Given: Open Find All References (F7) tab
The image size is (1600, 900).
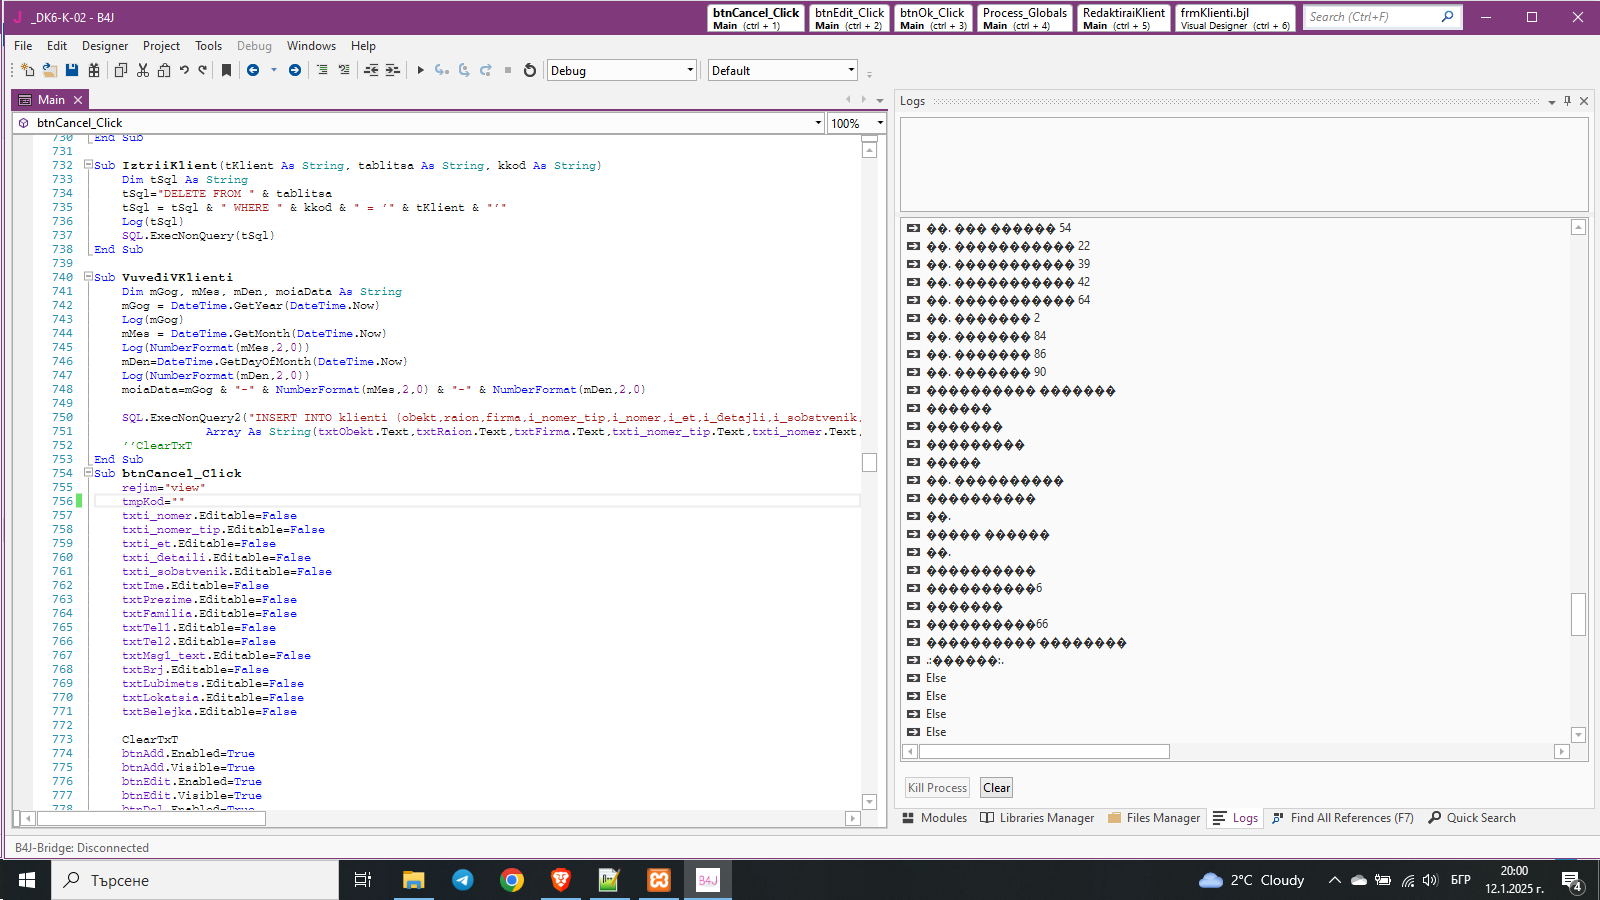Looking at the screenshot, I should (1342, 818).
